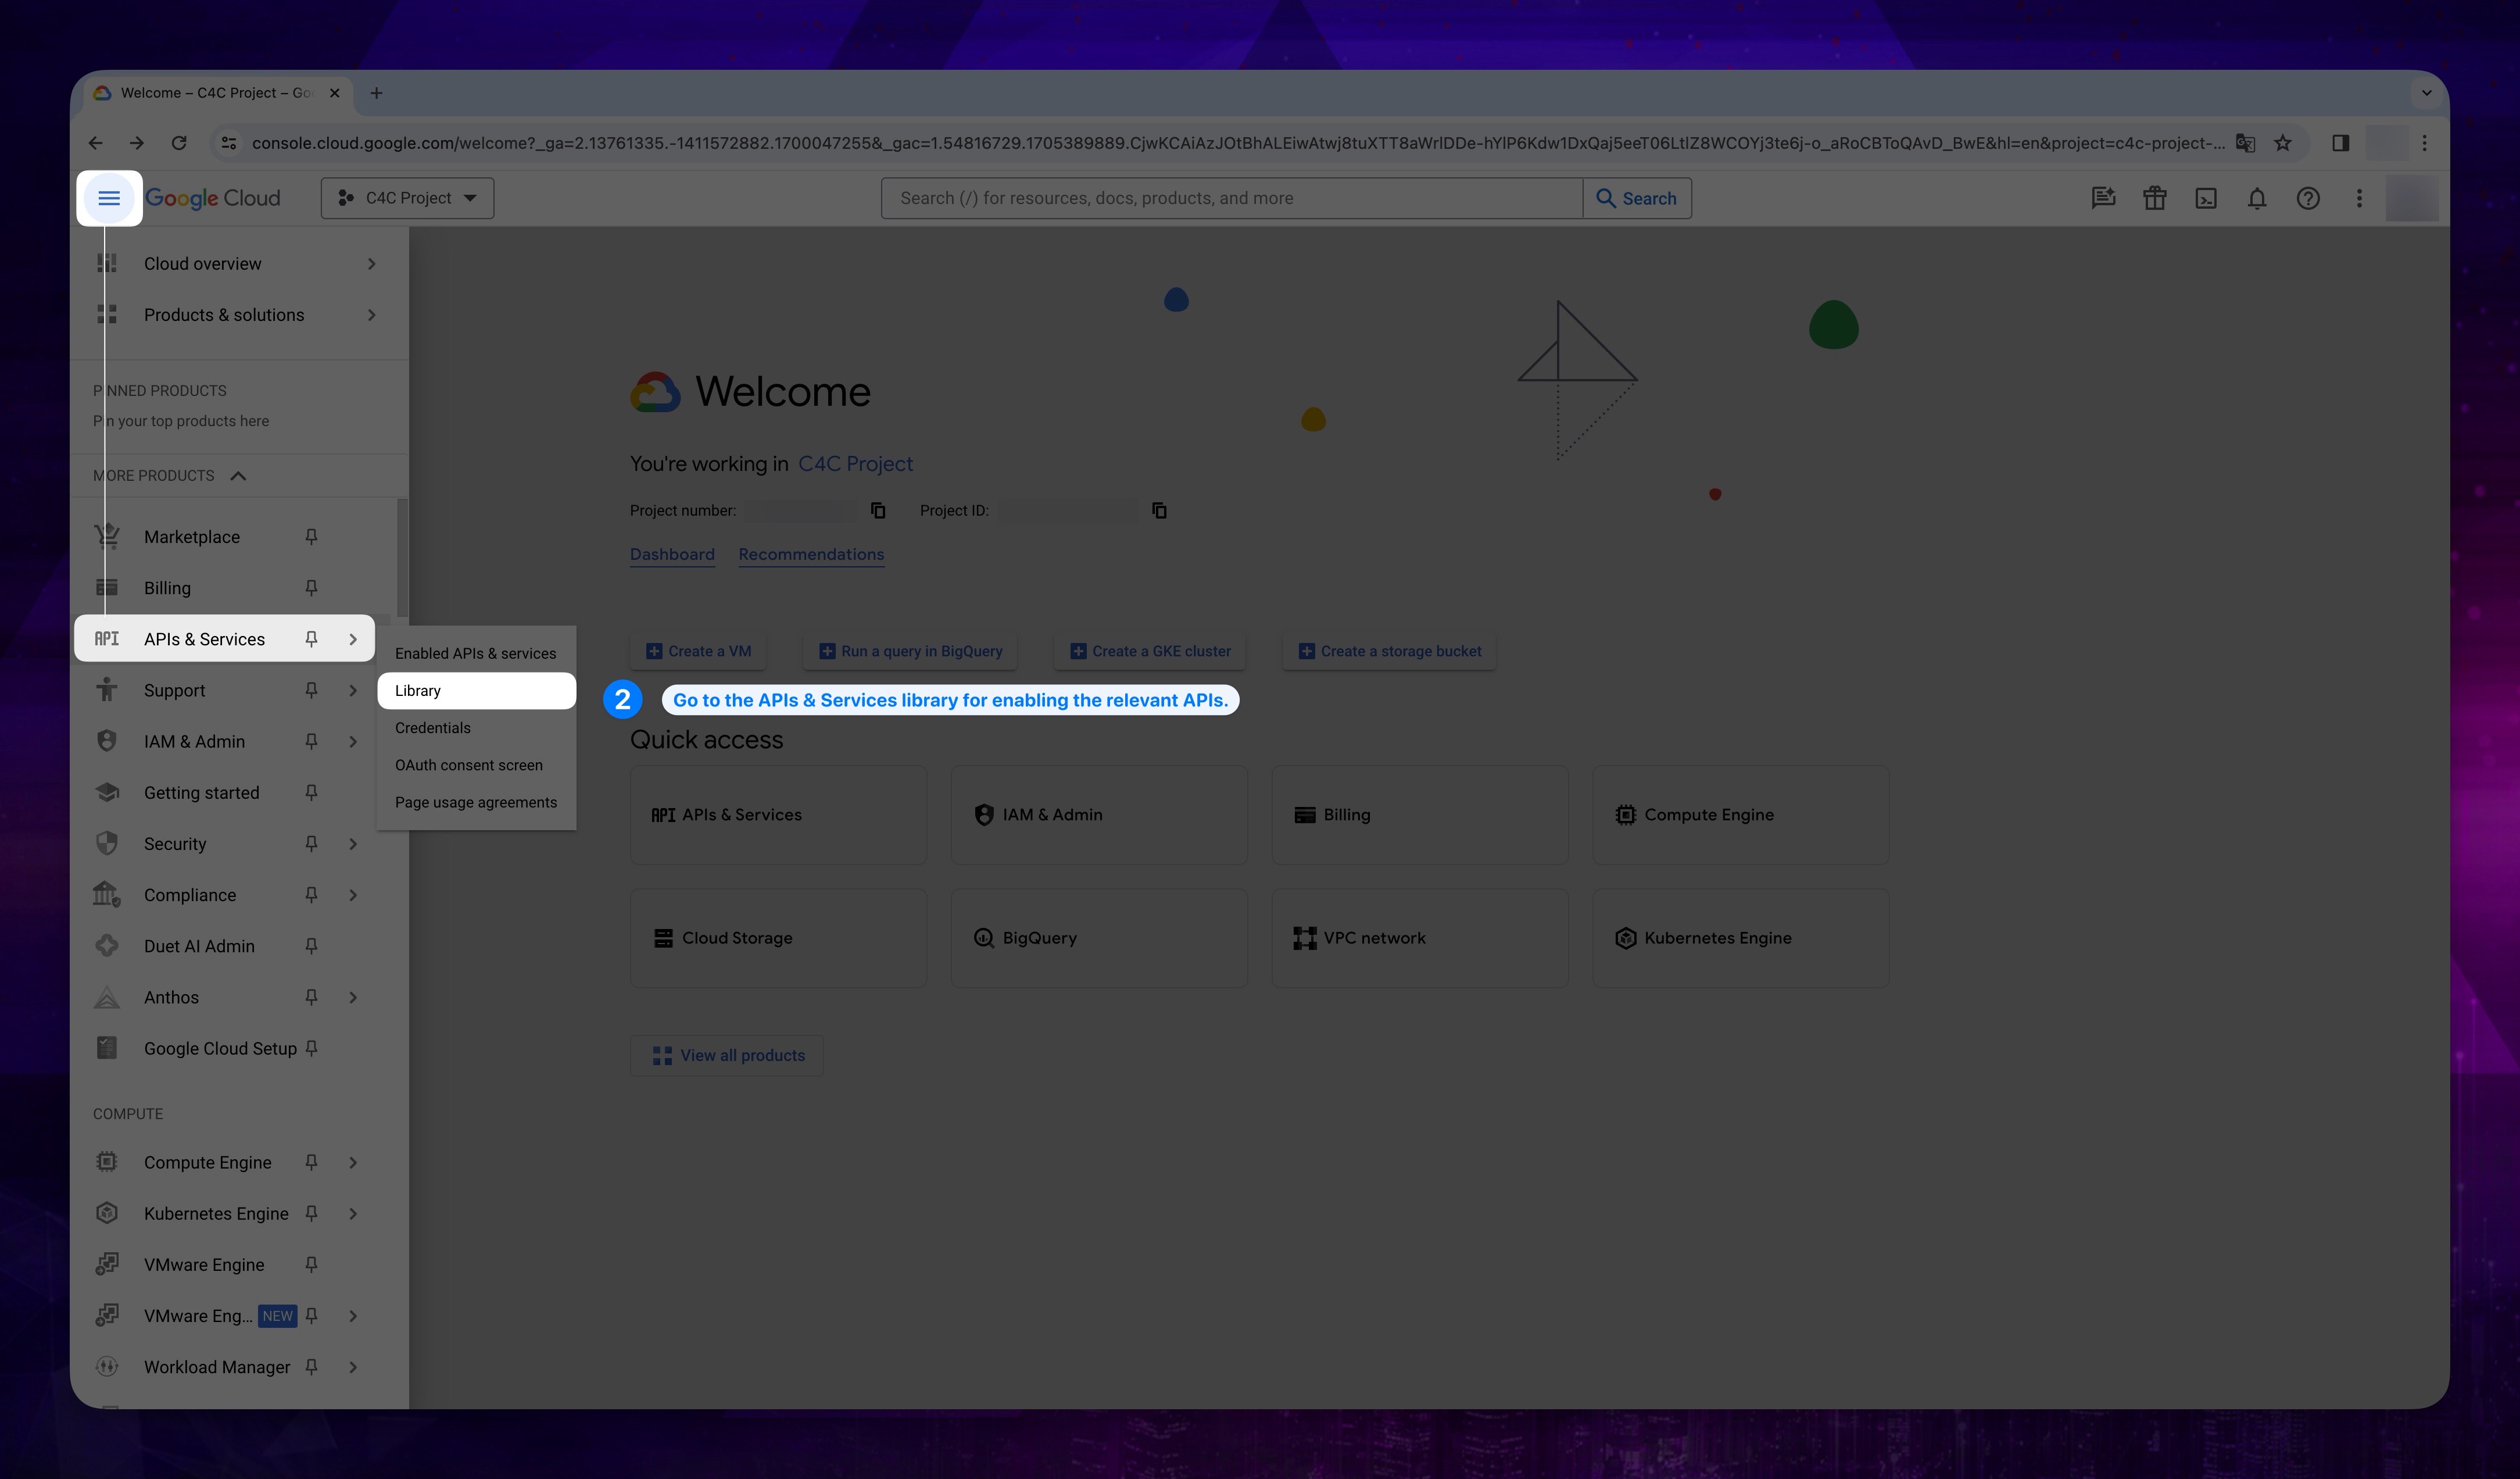The height and width of the screenshot is (1479, 2520).
Task: Expand Cloud overview submenu
Action: point(372,264)
